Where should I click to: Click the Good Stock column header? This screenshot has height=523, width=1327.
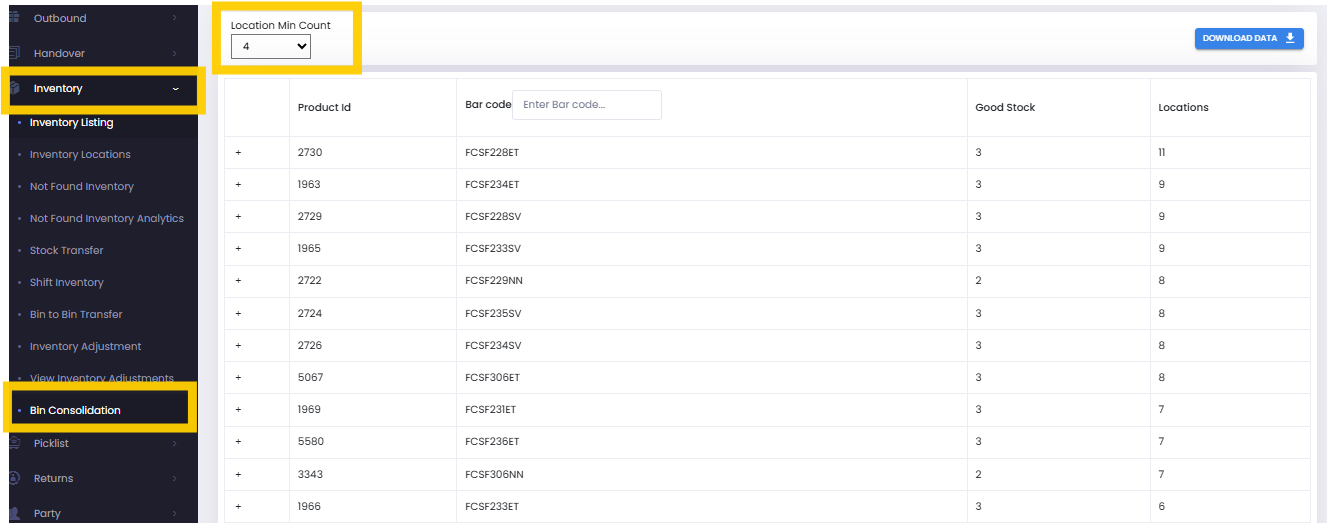(1005, 107)
